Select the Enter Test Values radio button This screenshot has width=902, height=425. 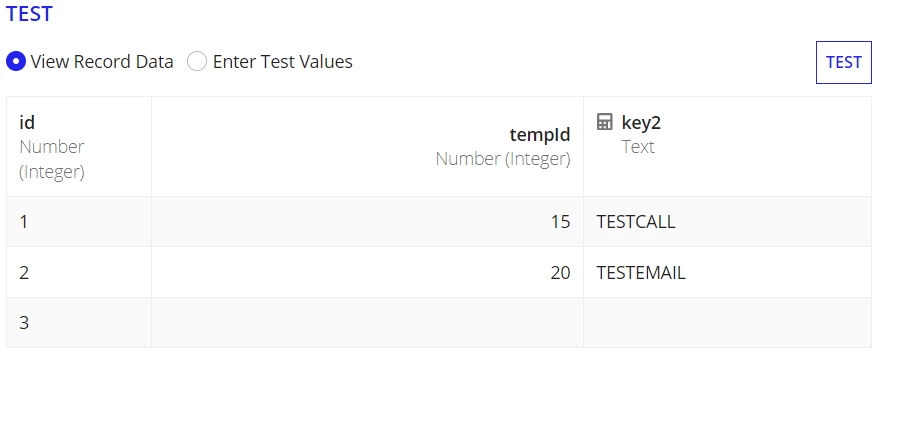click(197, 61)
